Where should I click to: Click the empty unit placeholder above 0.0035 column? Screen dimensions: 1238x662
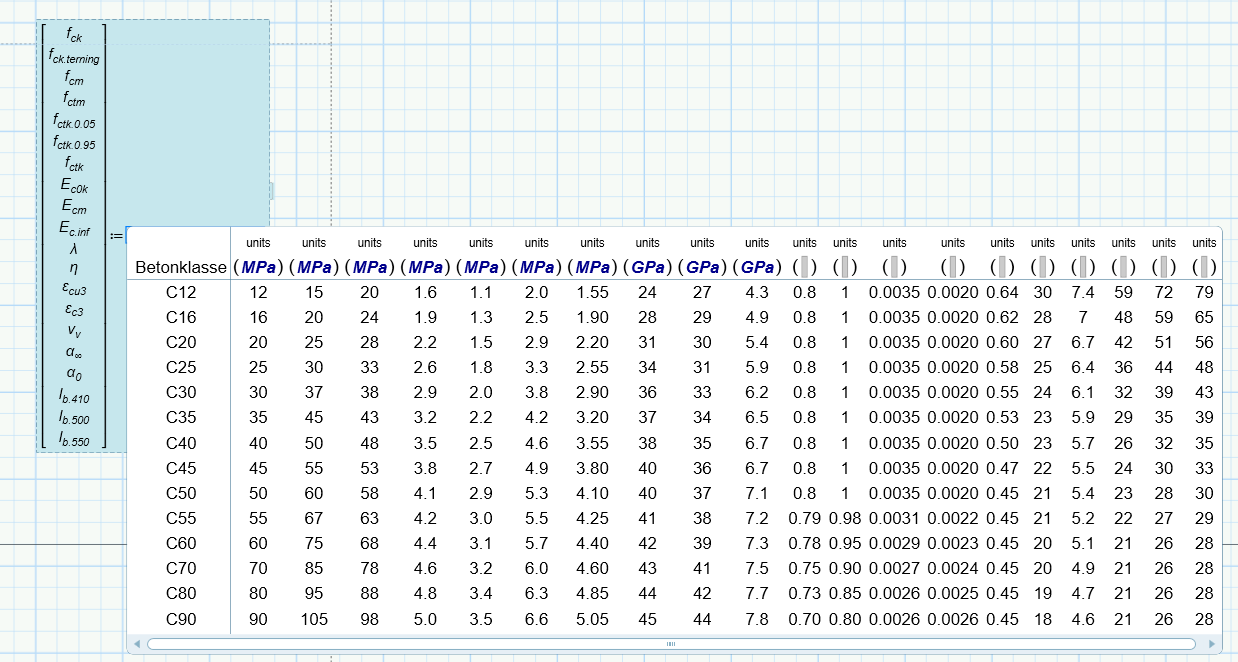coord(895,268)
